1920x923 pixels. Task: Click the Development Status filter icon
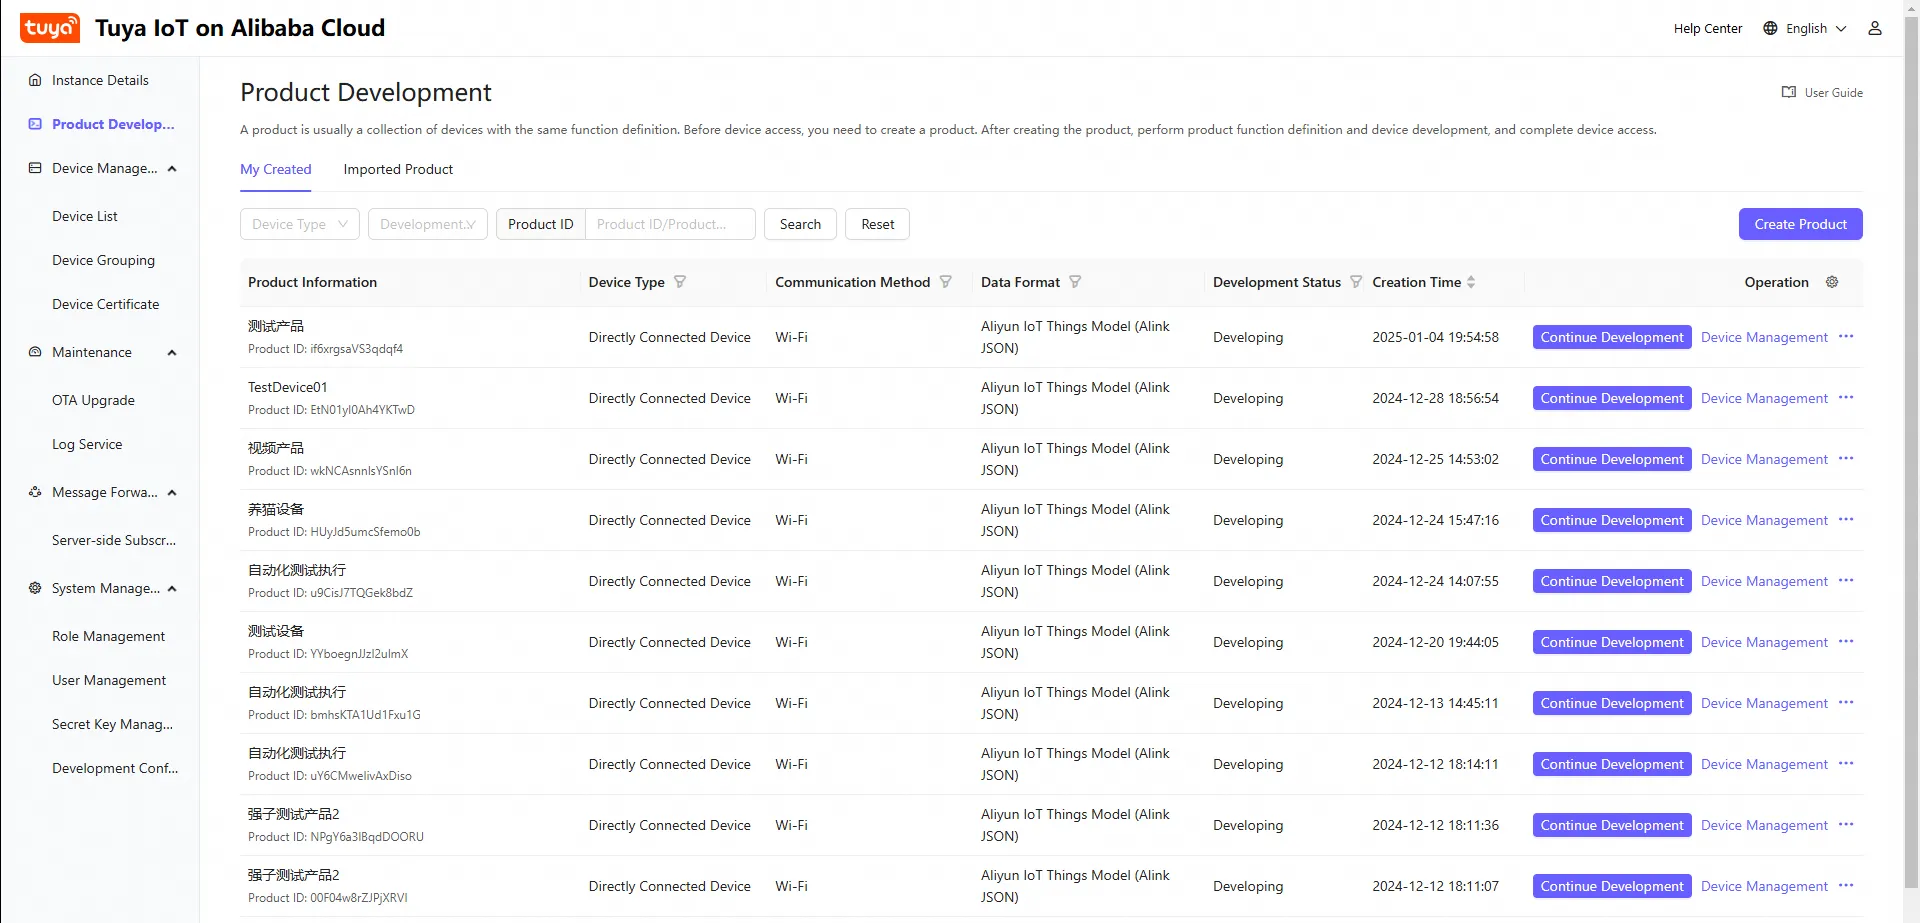[x=1356, y=282]
